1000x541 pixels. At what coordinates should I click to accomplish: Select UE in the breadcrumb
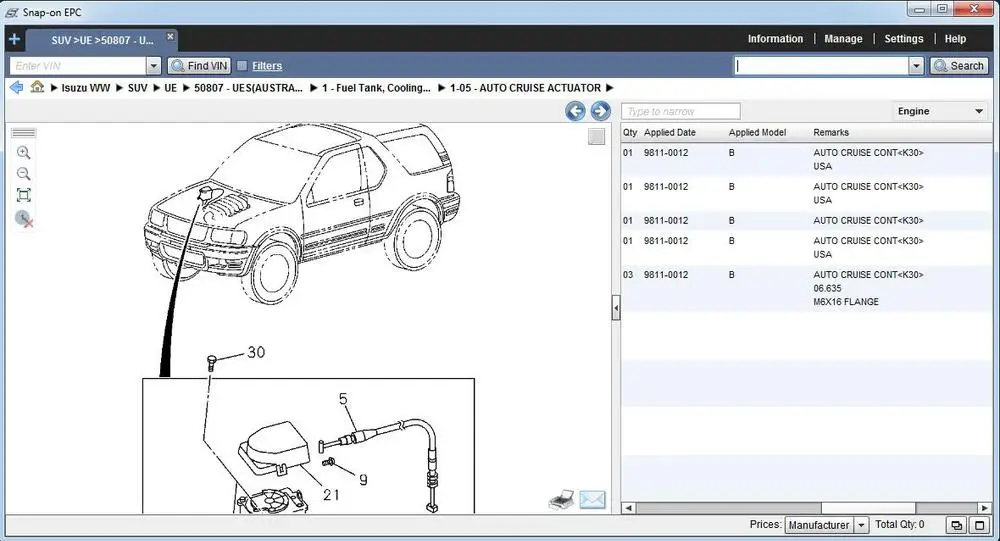[170, 88]
